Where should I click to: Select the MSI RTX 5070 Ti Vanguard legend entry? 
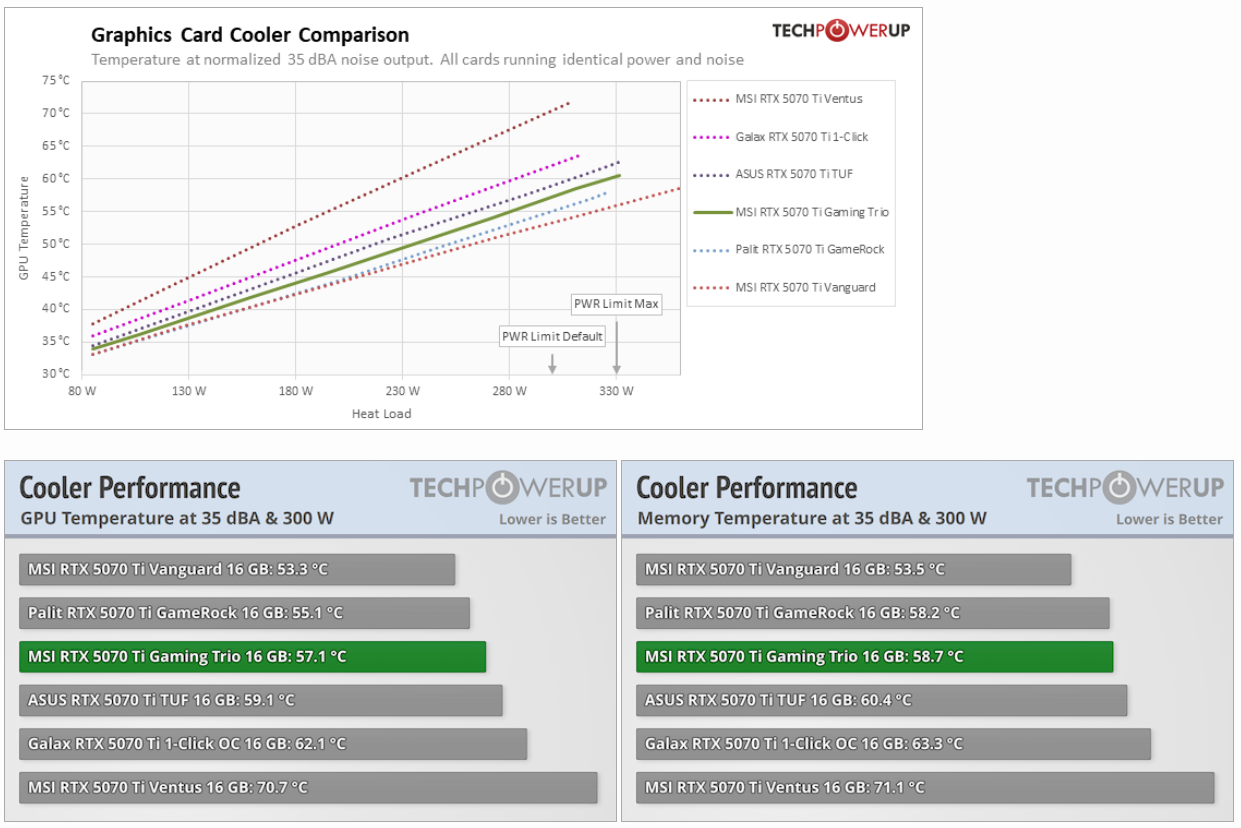click(x=784, y=287)
